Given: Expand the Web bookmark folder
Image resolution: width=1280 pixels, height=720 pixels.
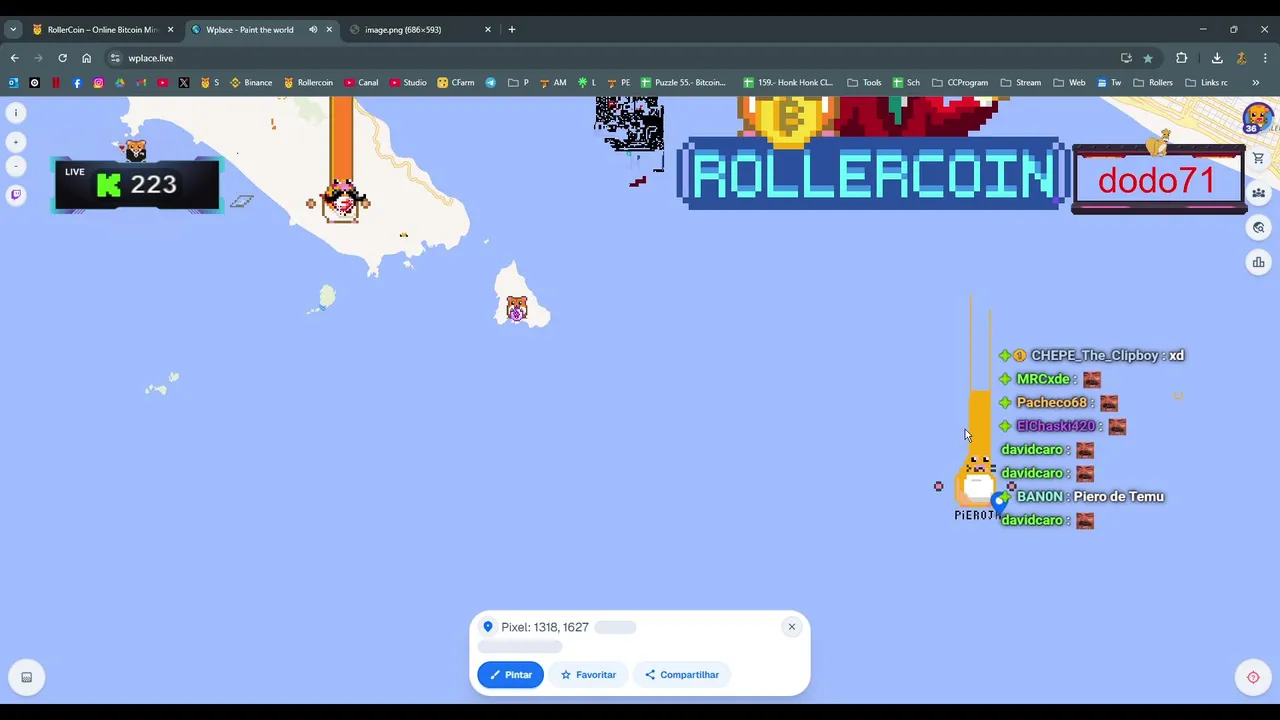Looking at the screenshot, I should (x=1069, y=83).
